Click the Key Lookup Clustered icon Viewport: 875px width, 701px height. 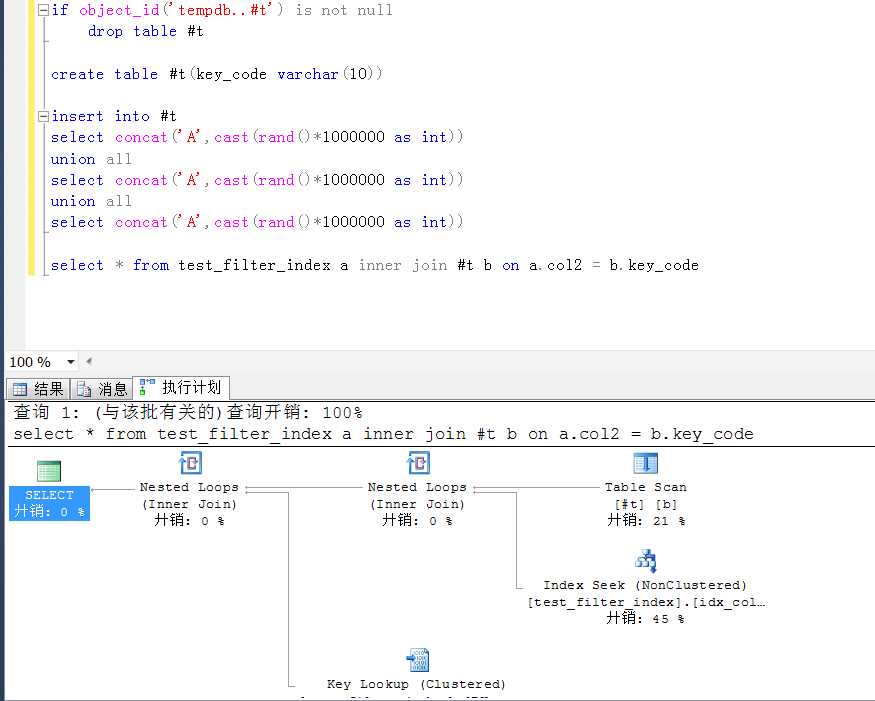418,660
